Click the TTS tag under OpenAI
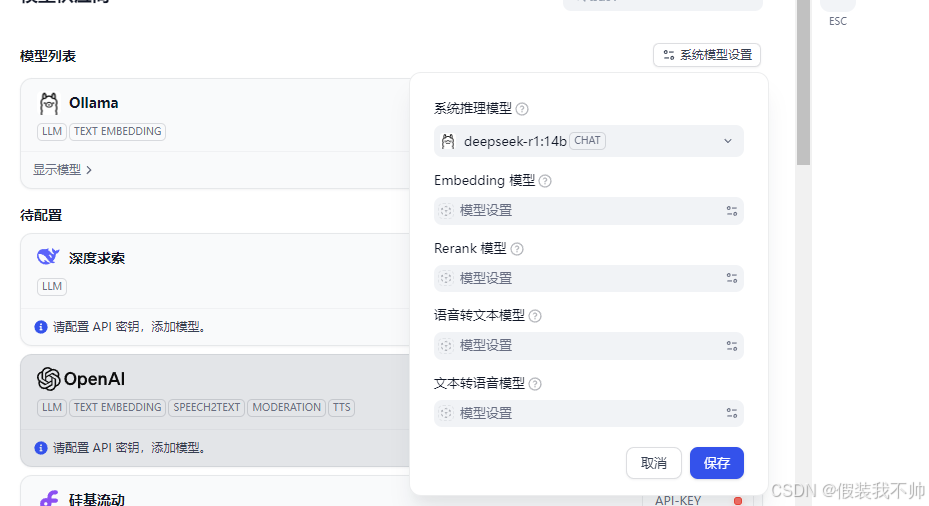 [x=341, y=408]
